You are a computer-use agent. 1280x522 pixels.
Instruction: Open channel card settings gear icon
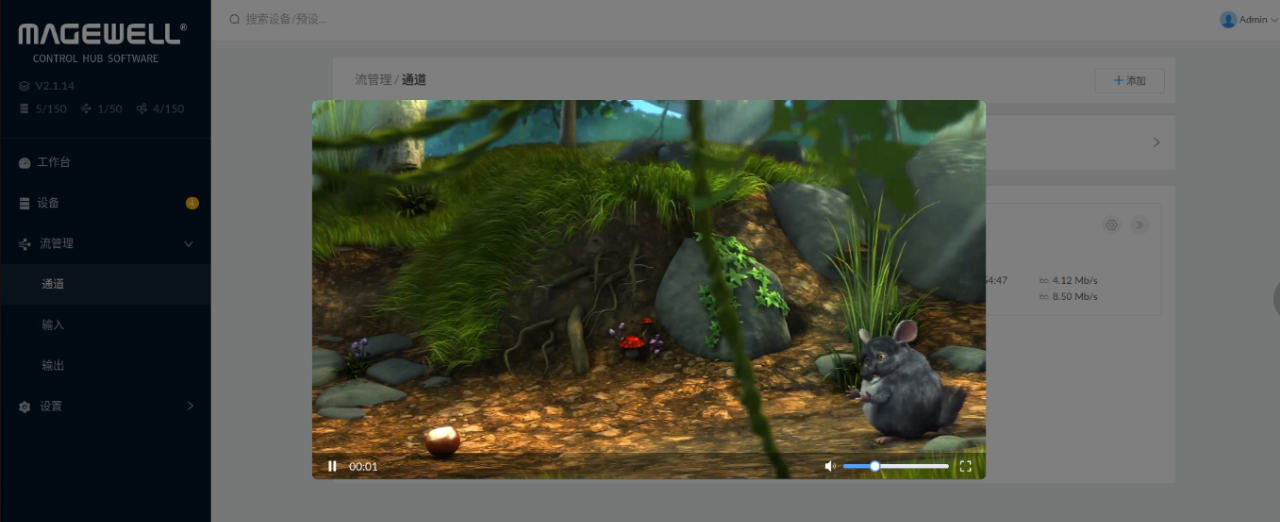pyautogui.click(x=1111, y=225)
